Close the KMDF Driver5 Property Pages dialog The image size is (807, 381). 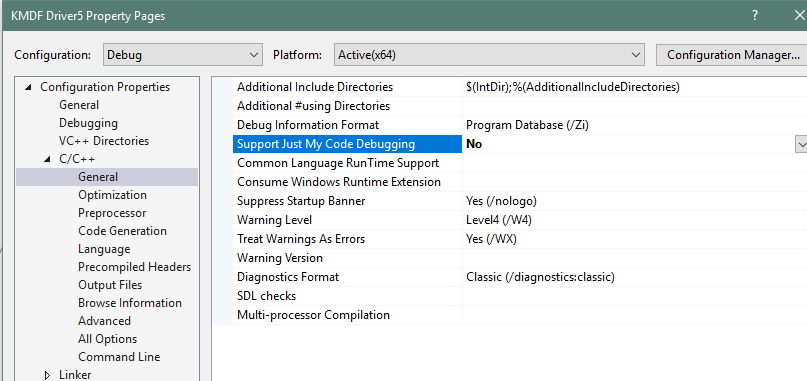click(799, 15)
